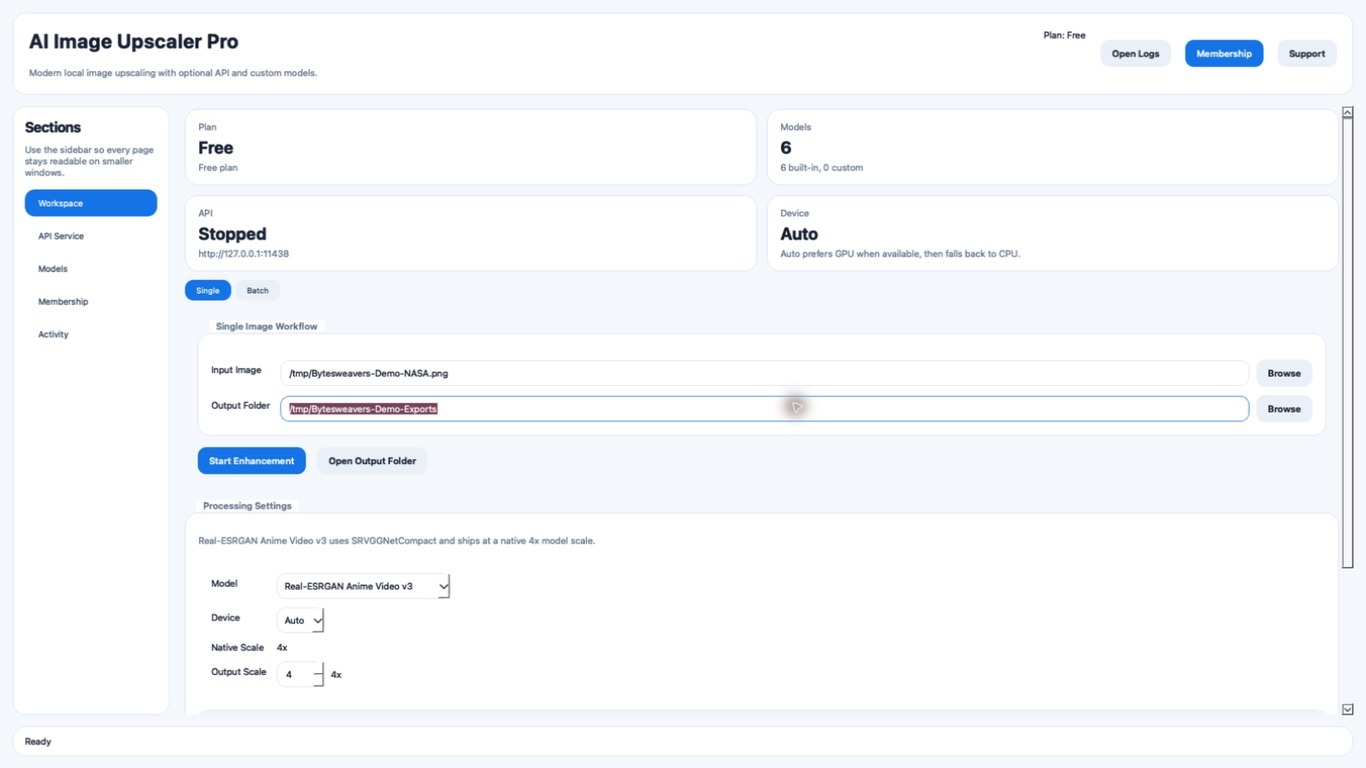Viewport: 1366px width, 768px height.
Task: Click the Models card showing 6
Action: click(x=1052, y=147)
